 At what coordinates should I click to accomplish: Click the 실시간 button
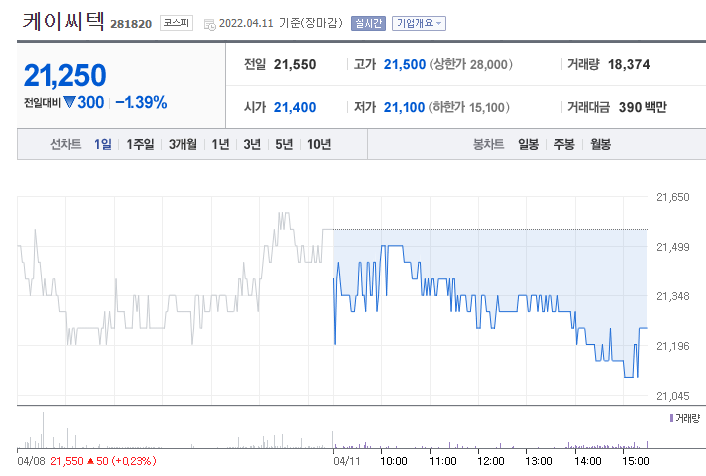(368, 23)
